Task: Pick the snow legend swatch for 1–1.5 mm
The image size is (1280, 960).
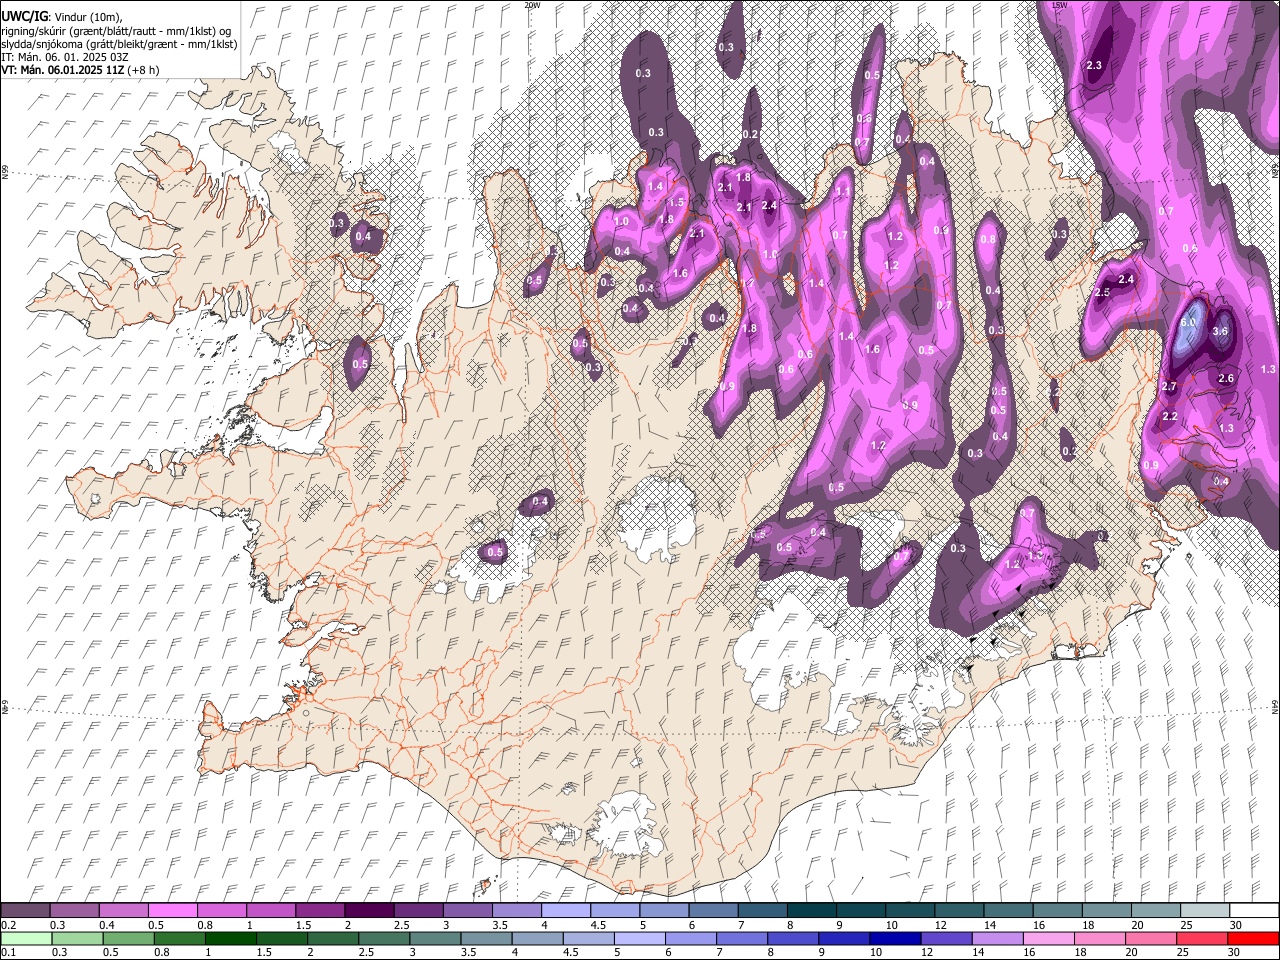Action: pyautogui.click(x=270, y=910)
